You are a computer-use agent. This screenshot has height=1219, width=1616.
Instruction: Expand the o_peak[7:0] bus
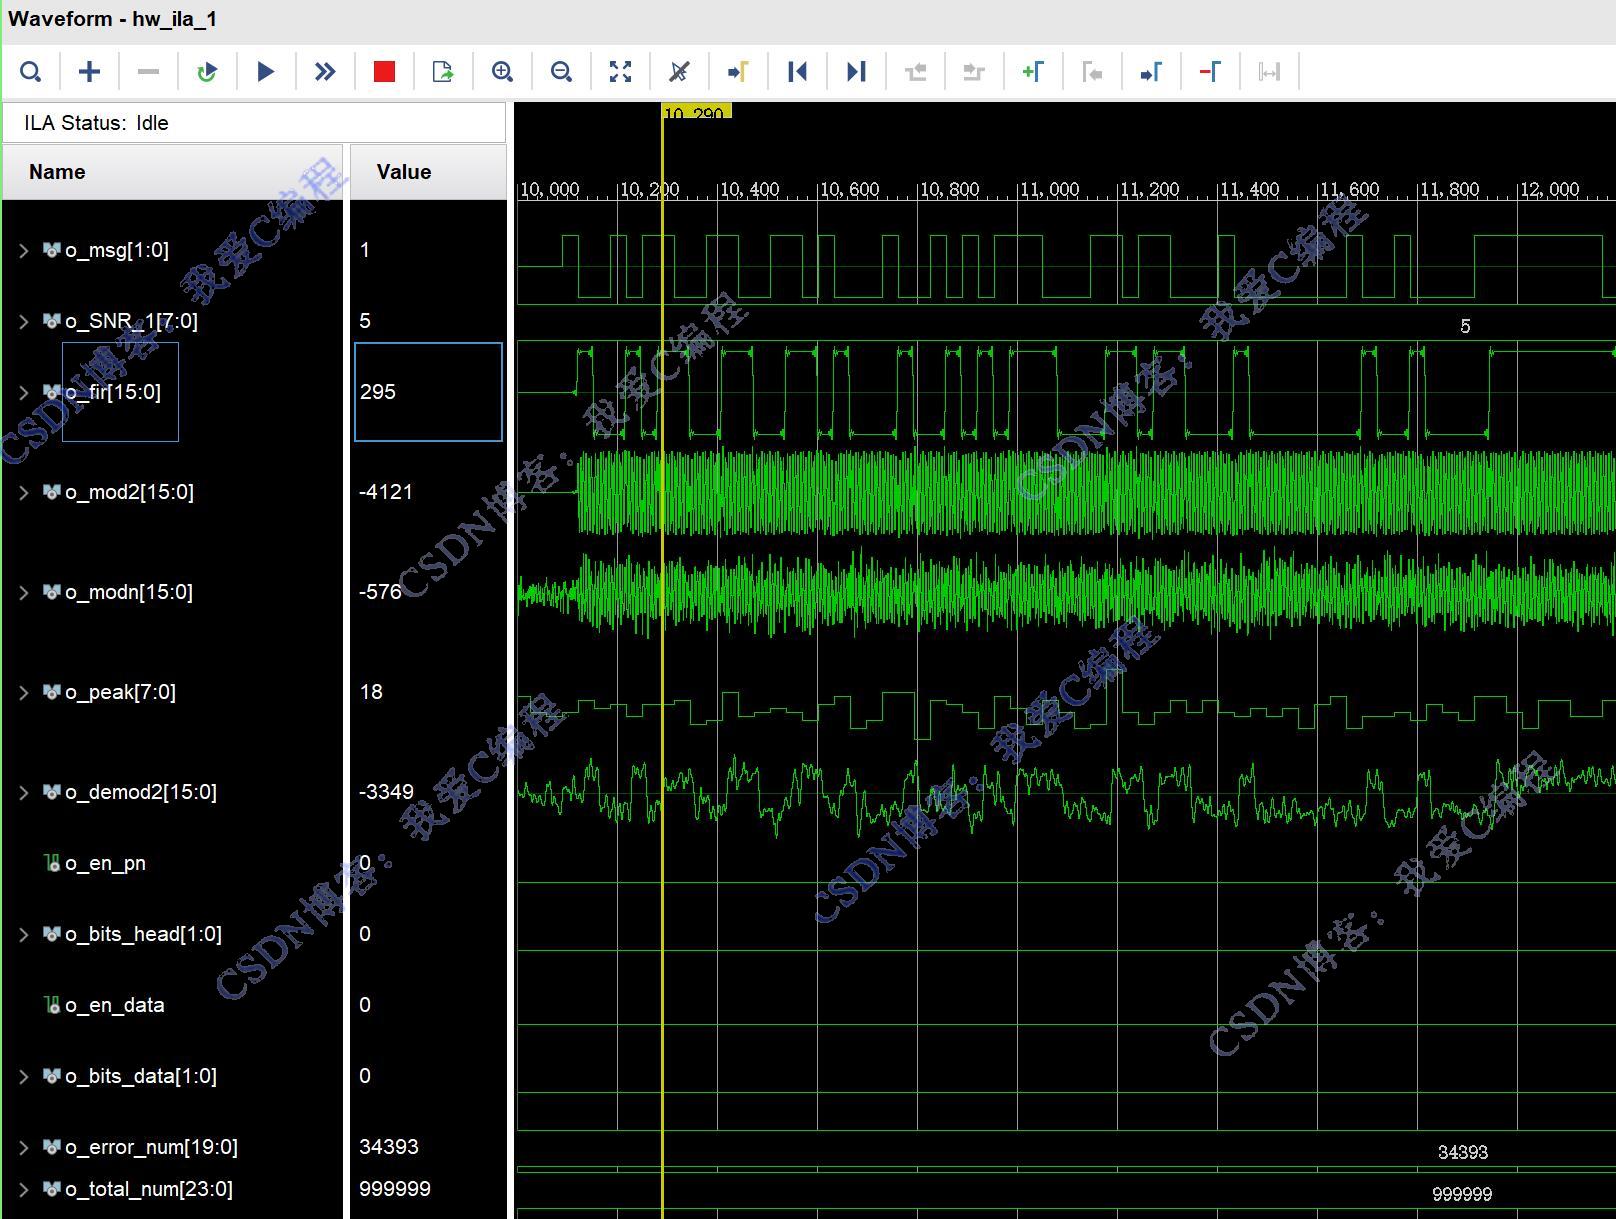tap(23, 693)
